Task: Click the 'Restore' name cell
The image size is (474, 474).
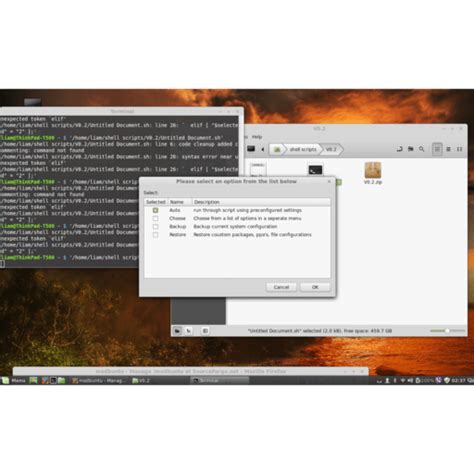Action: (x=177, y=235)
